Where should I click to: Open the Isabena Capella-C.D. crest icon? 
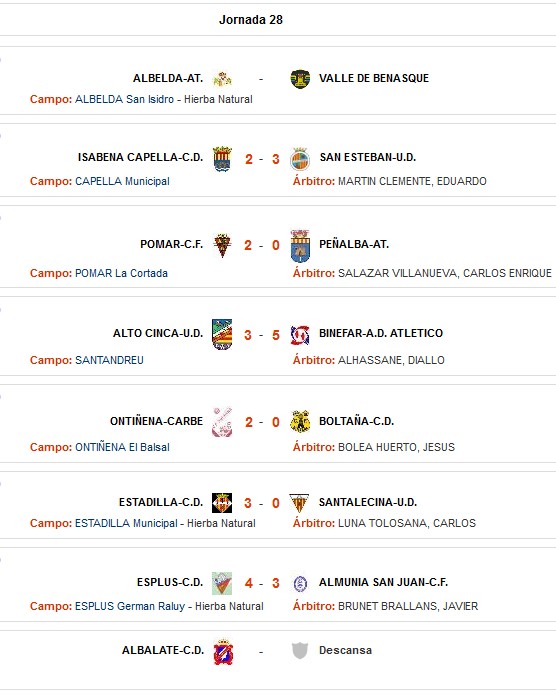pos(222,159)
